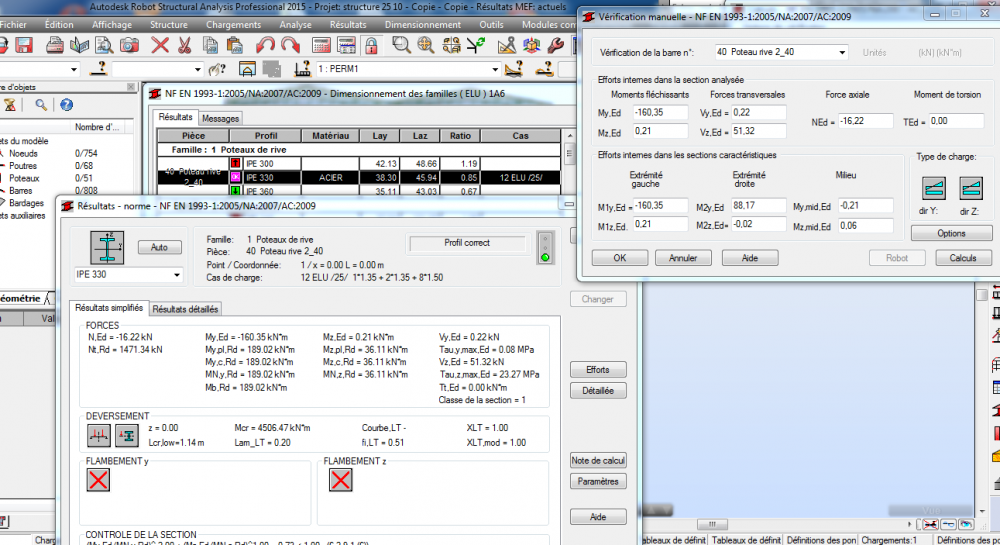Click the paste clipboard icon
The width and height of the screenshot is (1000, 545).
(x=235, y=45)
